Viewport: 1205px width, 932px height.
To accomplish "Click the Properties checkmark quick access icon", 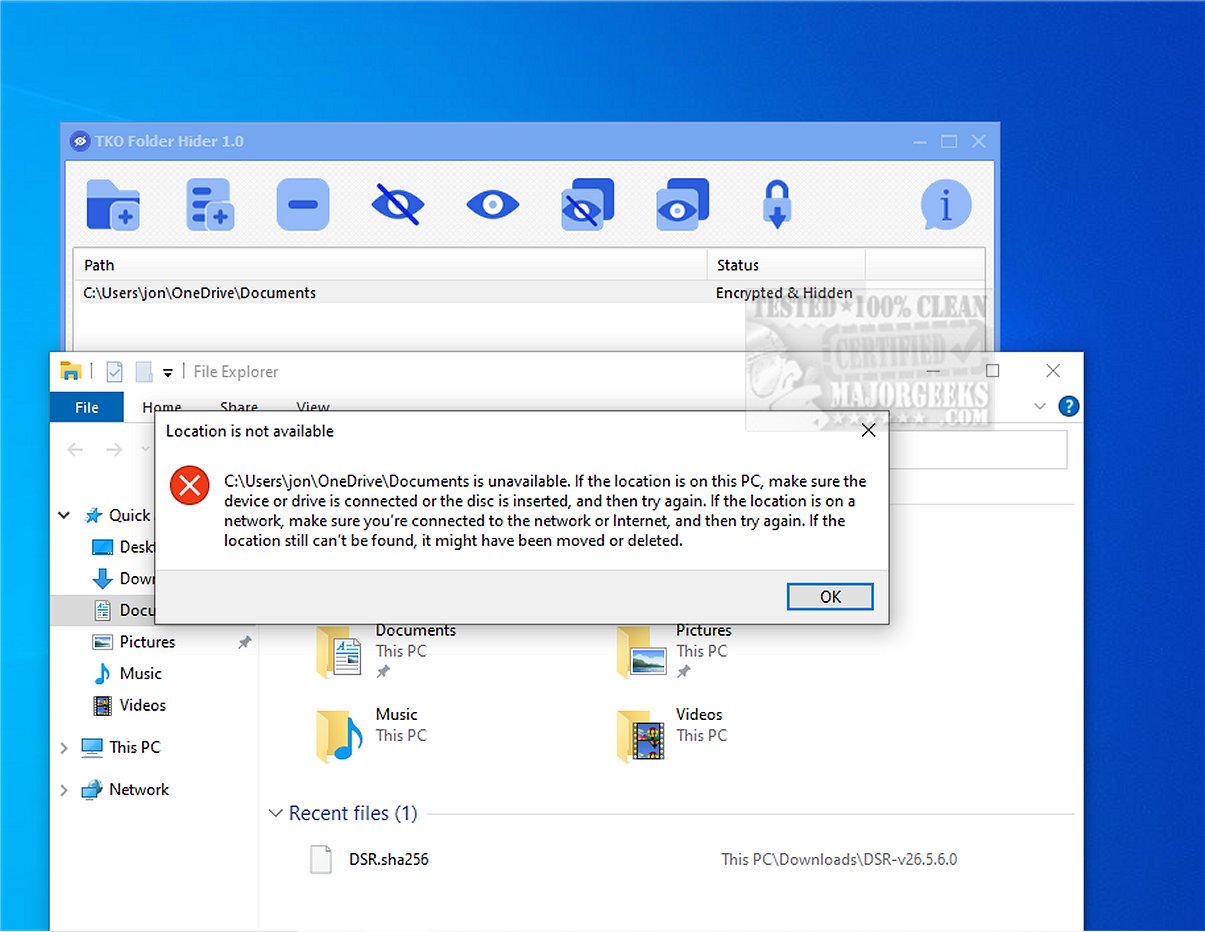I will coord(114,371).
